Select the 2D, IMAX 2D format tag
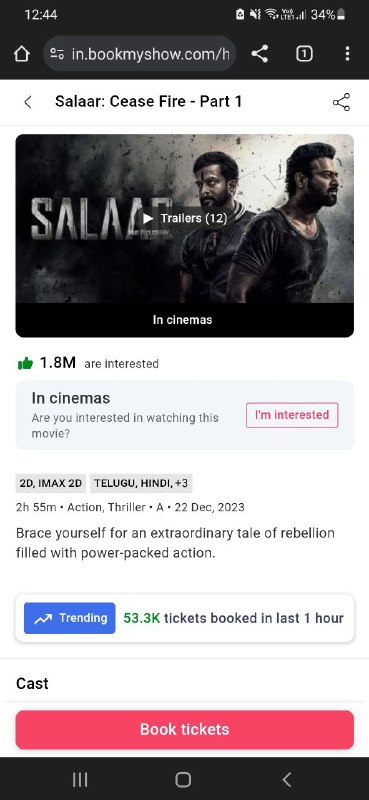The image size is (369, 800). [51, 483]
